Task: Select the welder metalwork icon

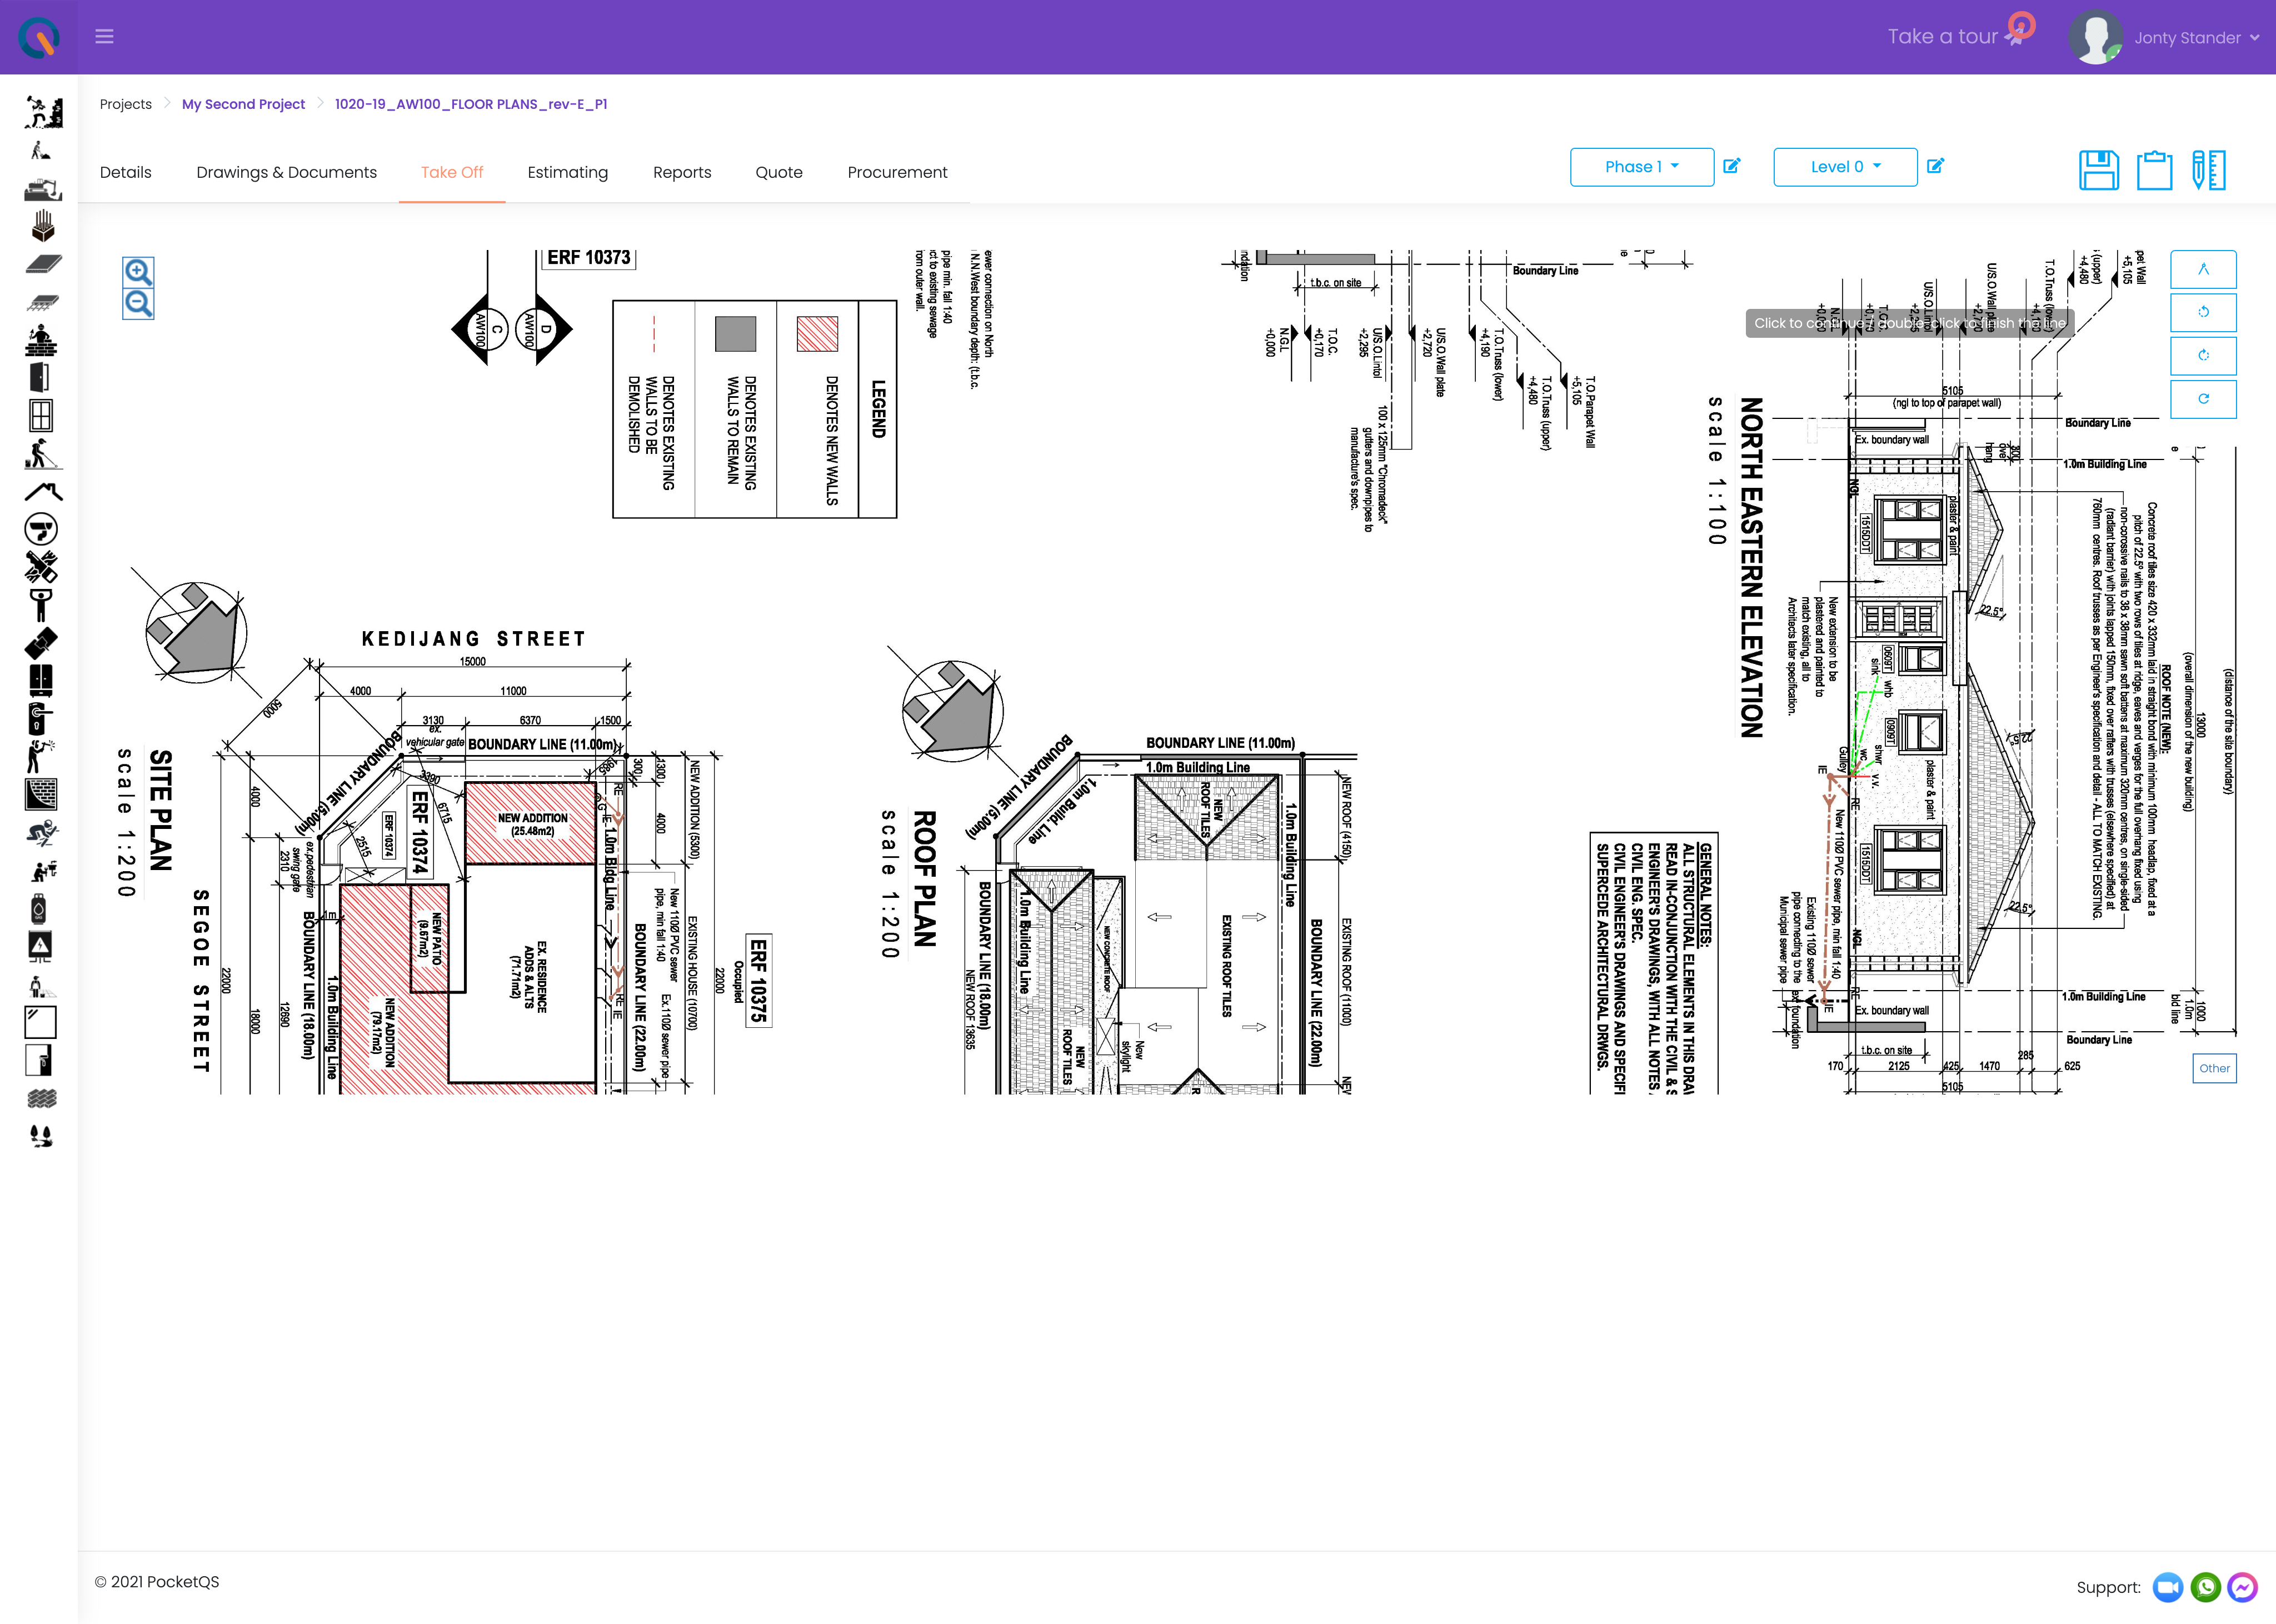Action: [40, 756]
